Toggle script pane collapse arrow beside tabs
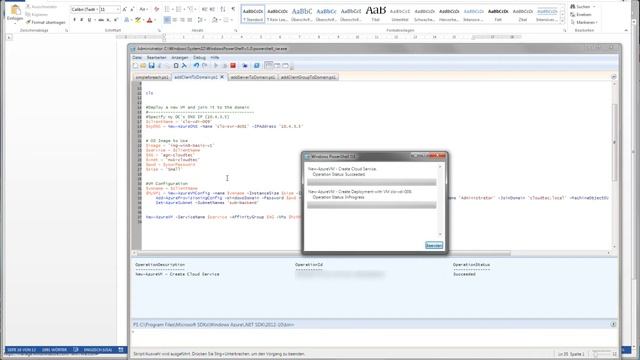Viewport: 640px width, 360px height. click(x=613, y=77)
